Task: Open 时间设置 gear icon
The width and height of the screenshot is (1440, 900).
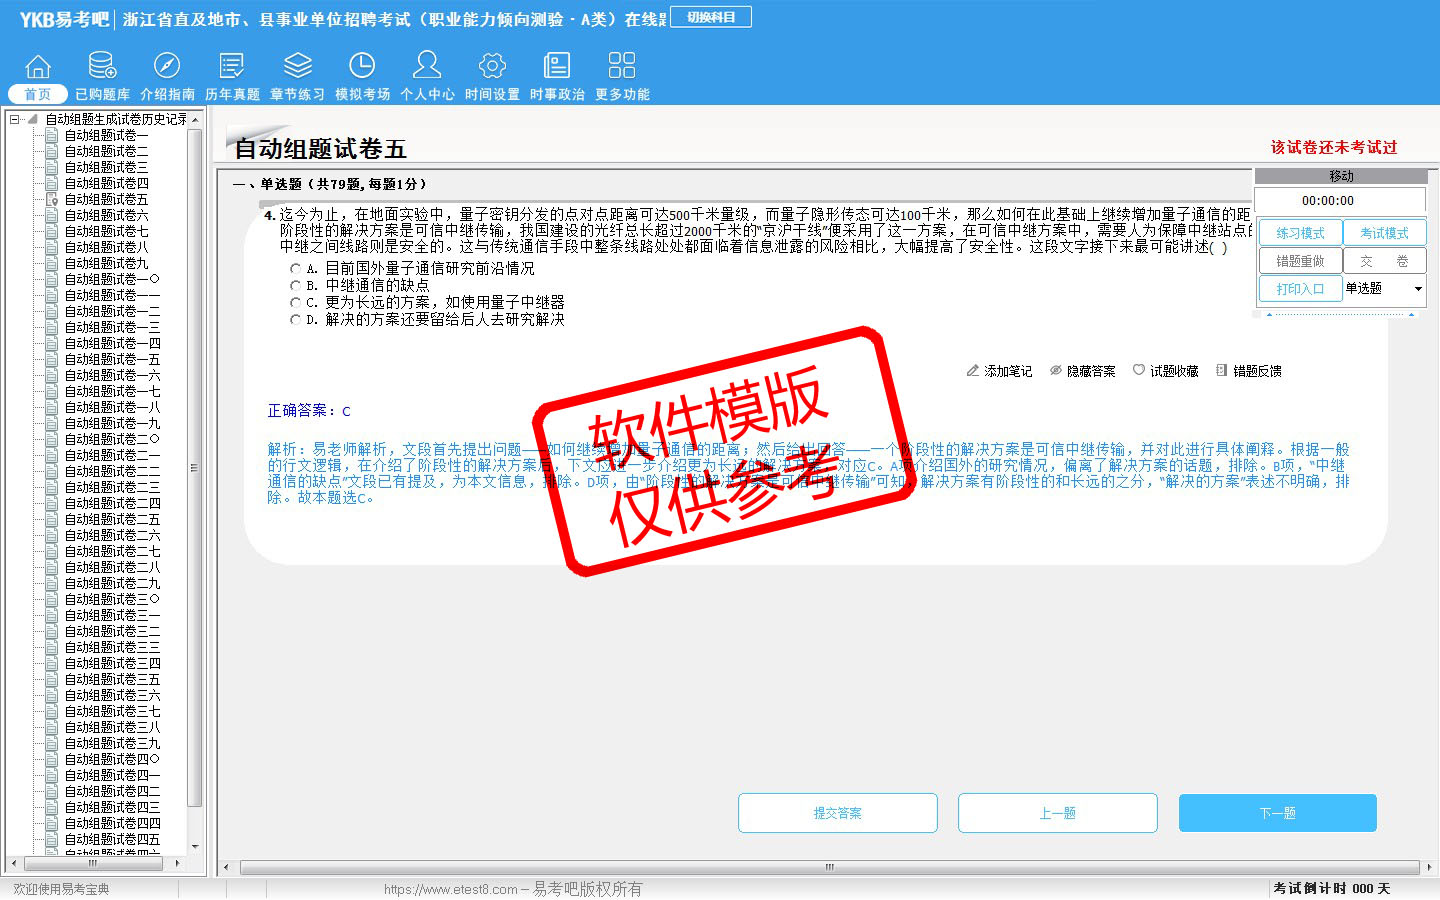Action: (x=492, y=67)
